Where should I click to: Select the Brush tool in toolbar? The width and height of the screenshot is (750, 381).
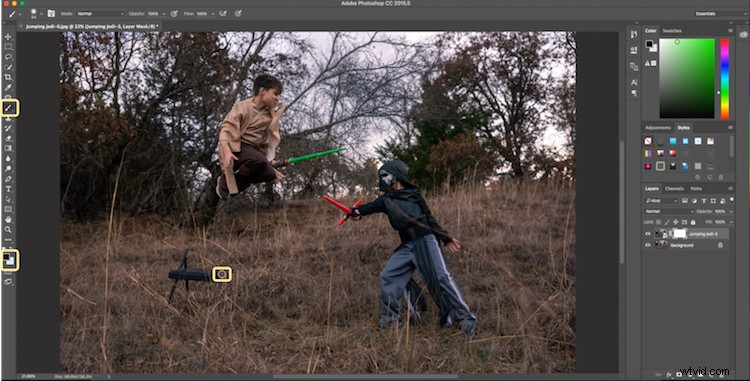click(8, 108)
